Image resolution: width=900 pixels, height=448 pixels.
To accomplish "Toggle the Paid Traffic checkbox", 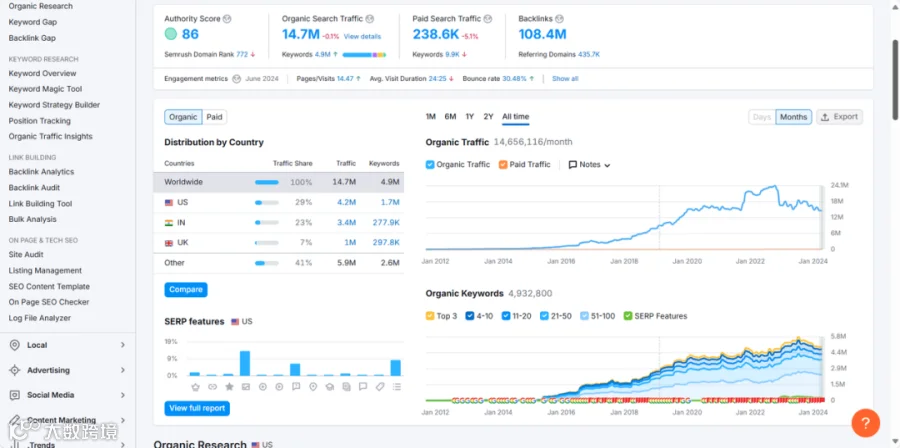I will [x=503, y=165].
